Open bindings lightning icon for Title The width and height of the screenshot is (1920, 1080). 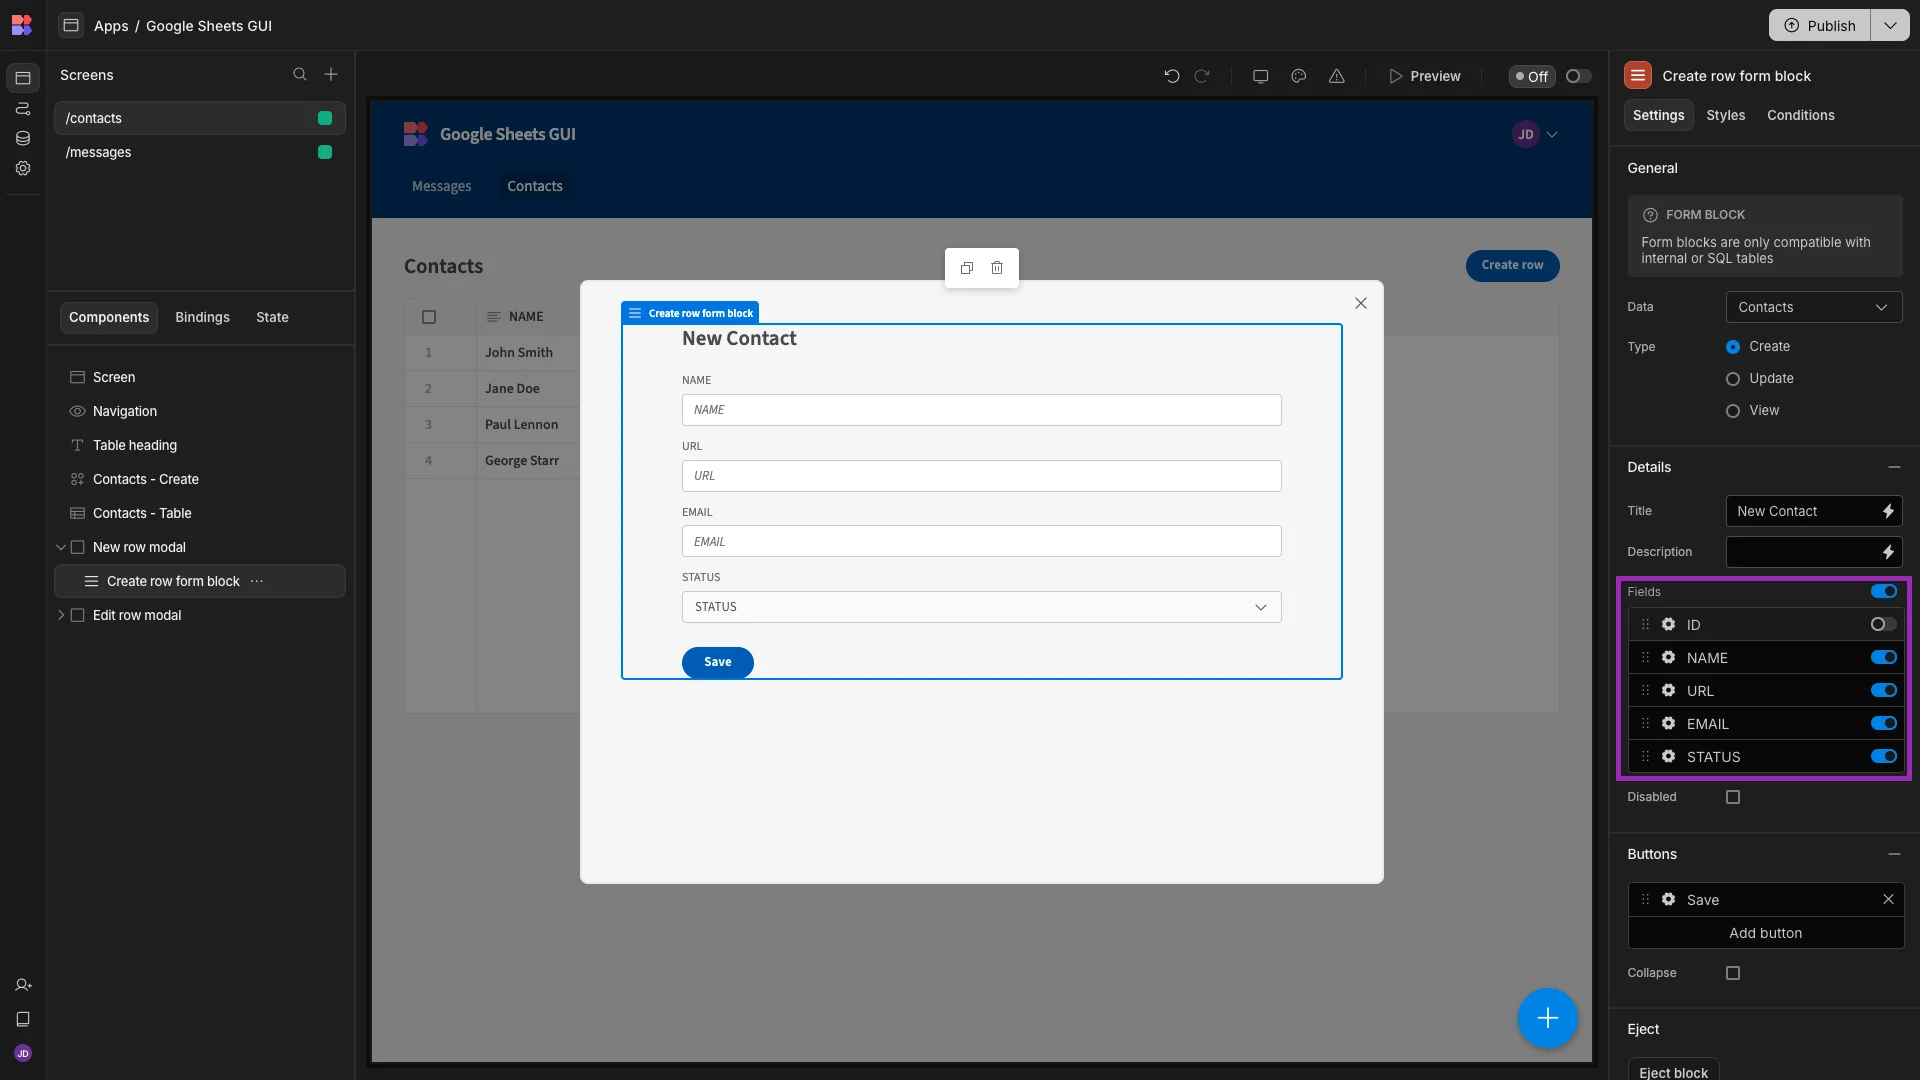[1888, 511]
